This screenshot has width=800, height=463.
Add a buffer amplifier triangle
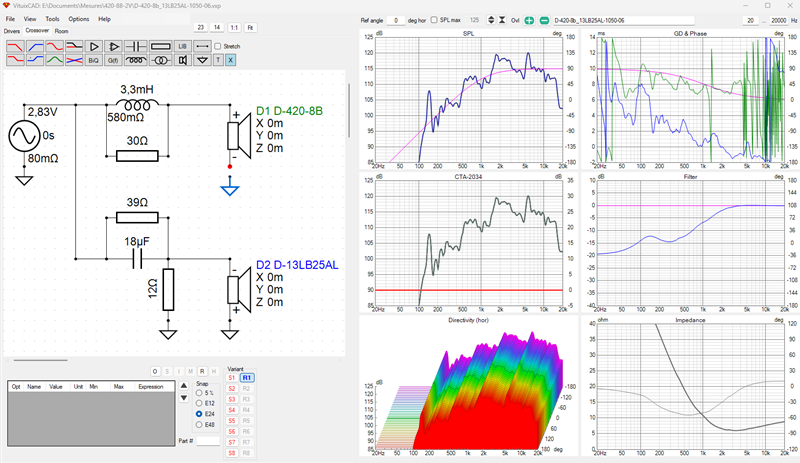click(x=94, y=46)
